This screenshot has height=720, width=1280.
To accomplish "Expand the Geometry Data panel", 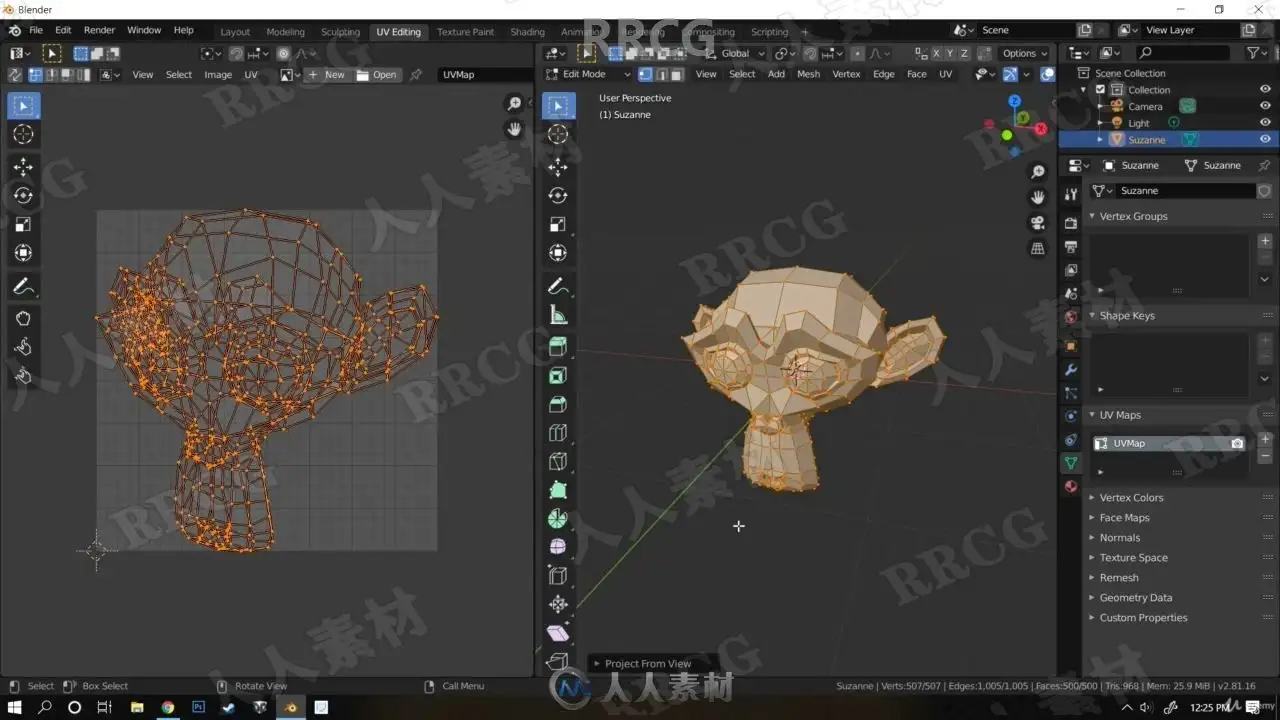I will pos(1092,598).
